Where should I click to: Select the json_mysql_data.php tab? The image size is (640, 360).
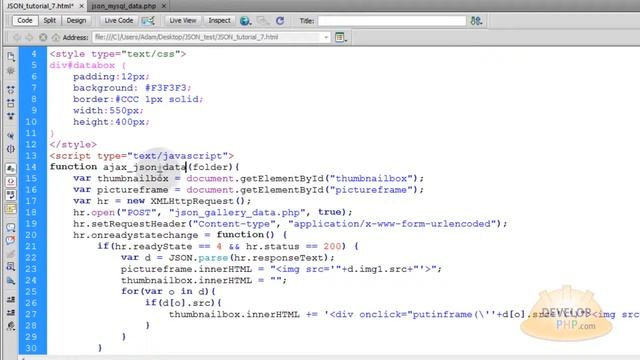(x=124, y=6)
